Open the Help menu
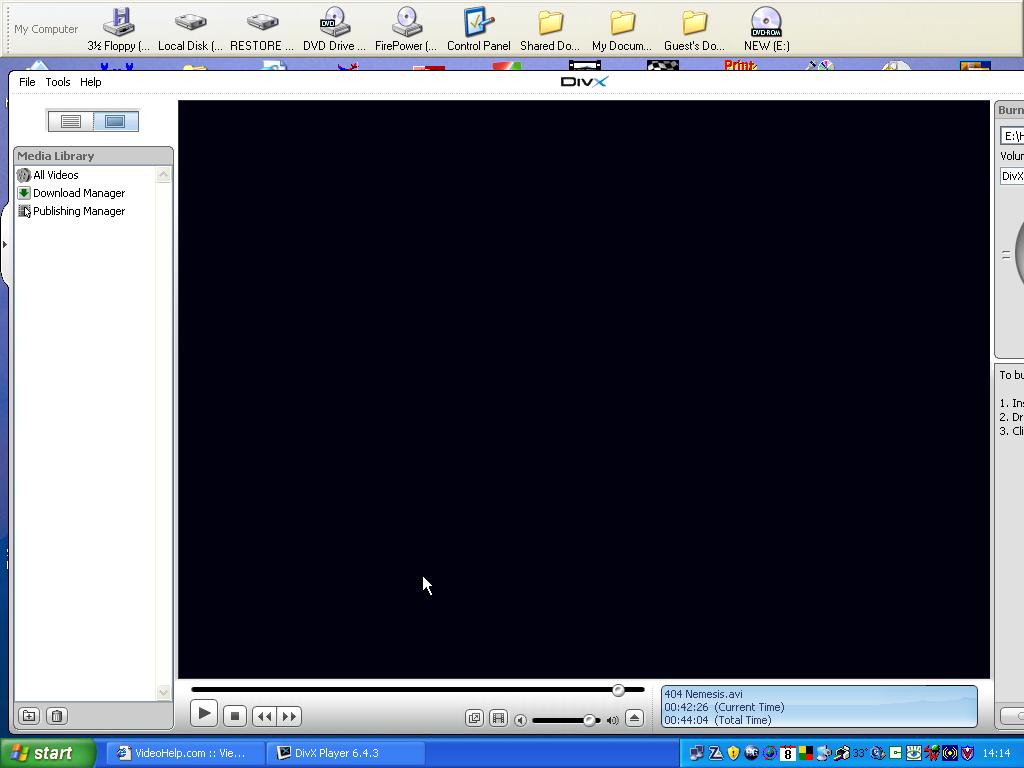 (x=90, y=82)
